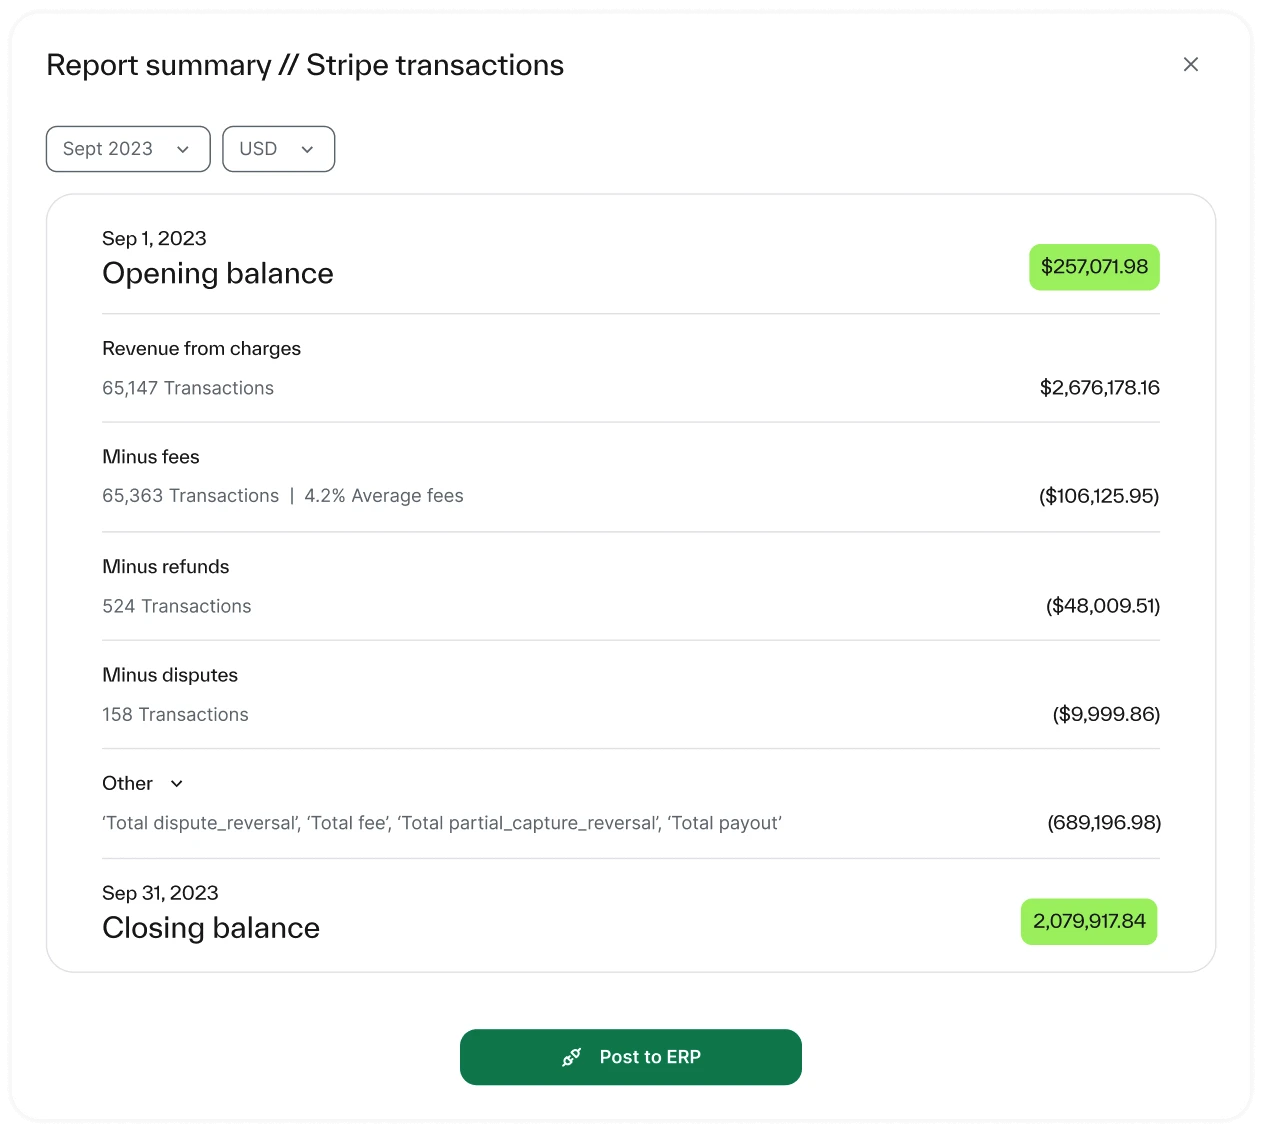
Task: Select the Minus fees row label
Action: coord(151,457)
